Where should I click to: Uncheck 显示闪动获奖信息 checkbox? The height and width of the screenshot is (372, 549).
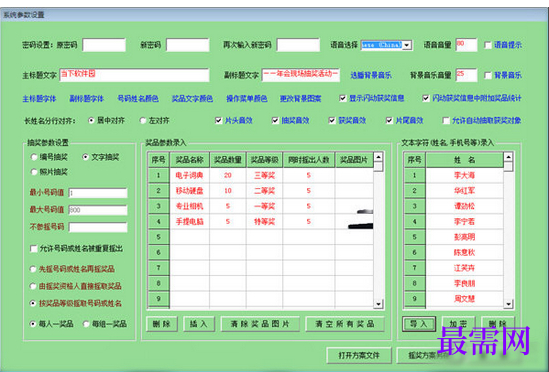tap(343, 98)
